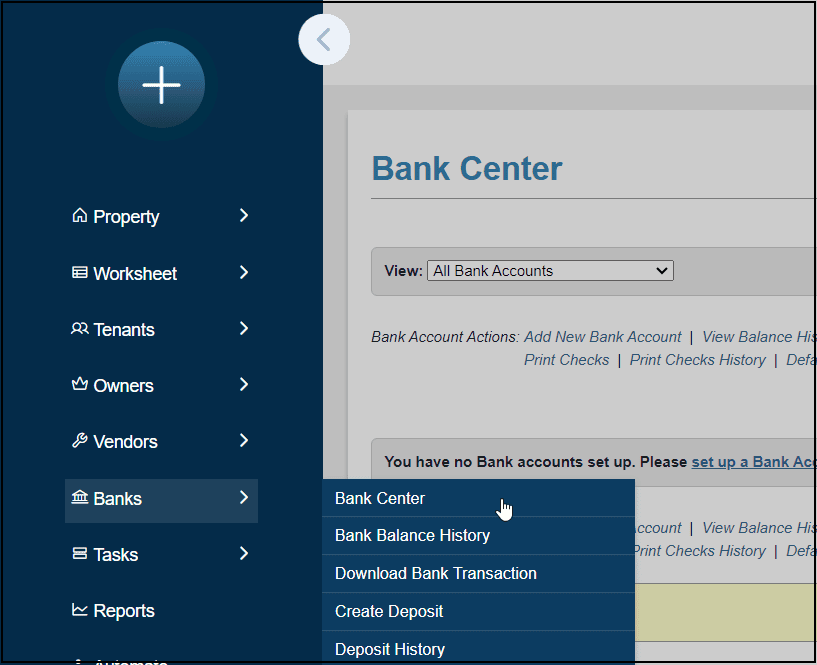Click the Owners crown icon

click(x=80, y=385)
